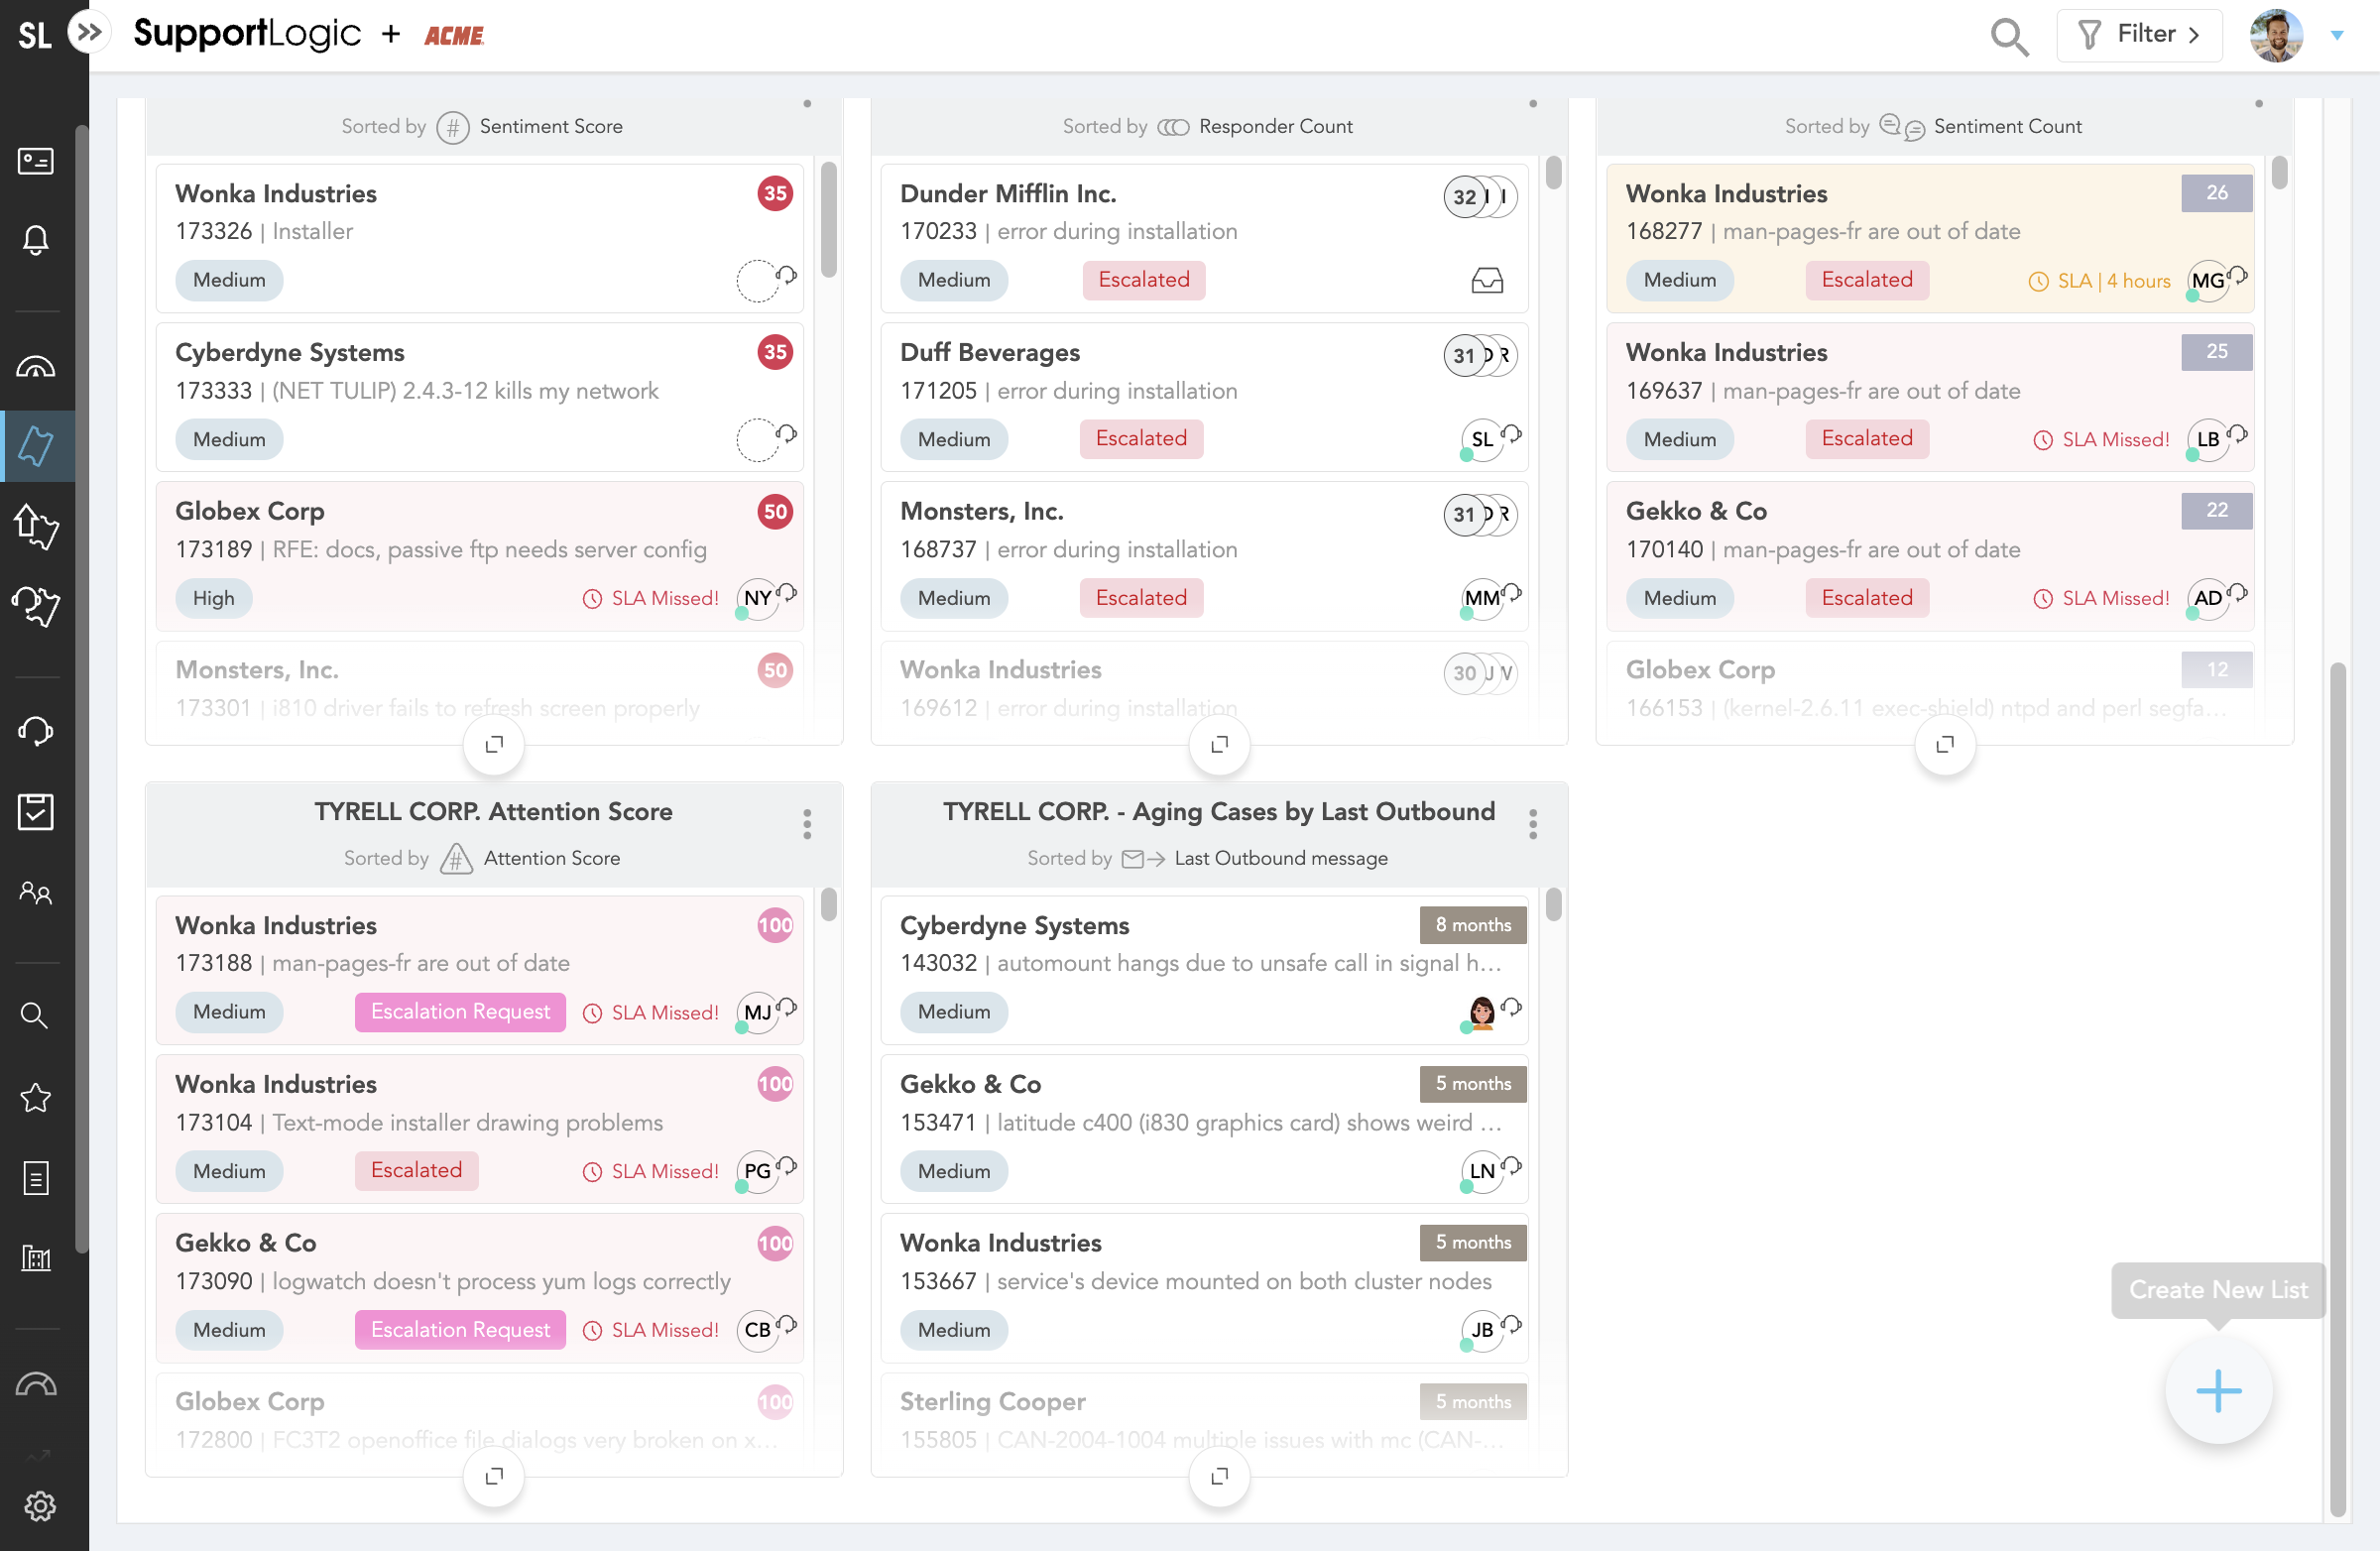Screen dimensions: 2380x1551
Task: Click SL assignee avatar on Duff Beverages case
Action: click(x=1482, y=439)
